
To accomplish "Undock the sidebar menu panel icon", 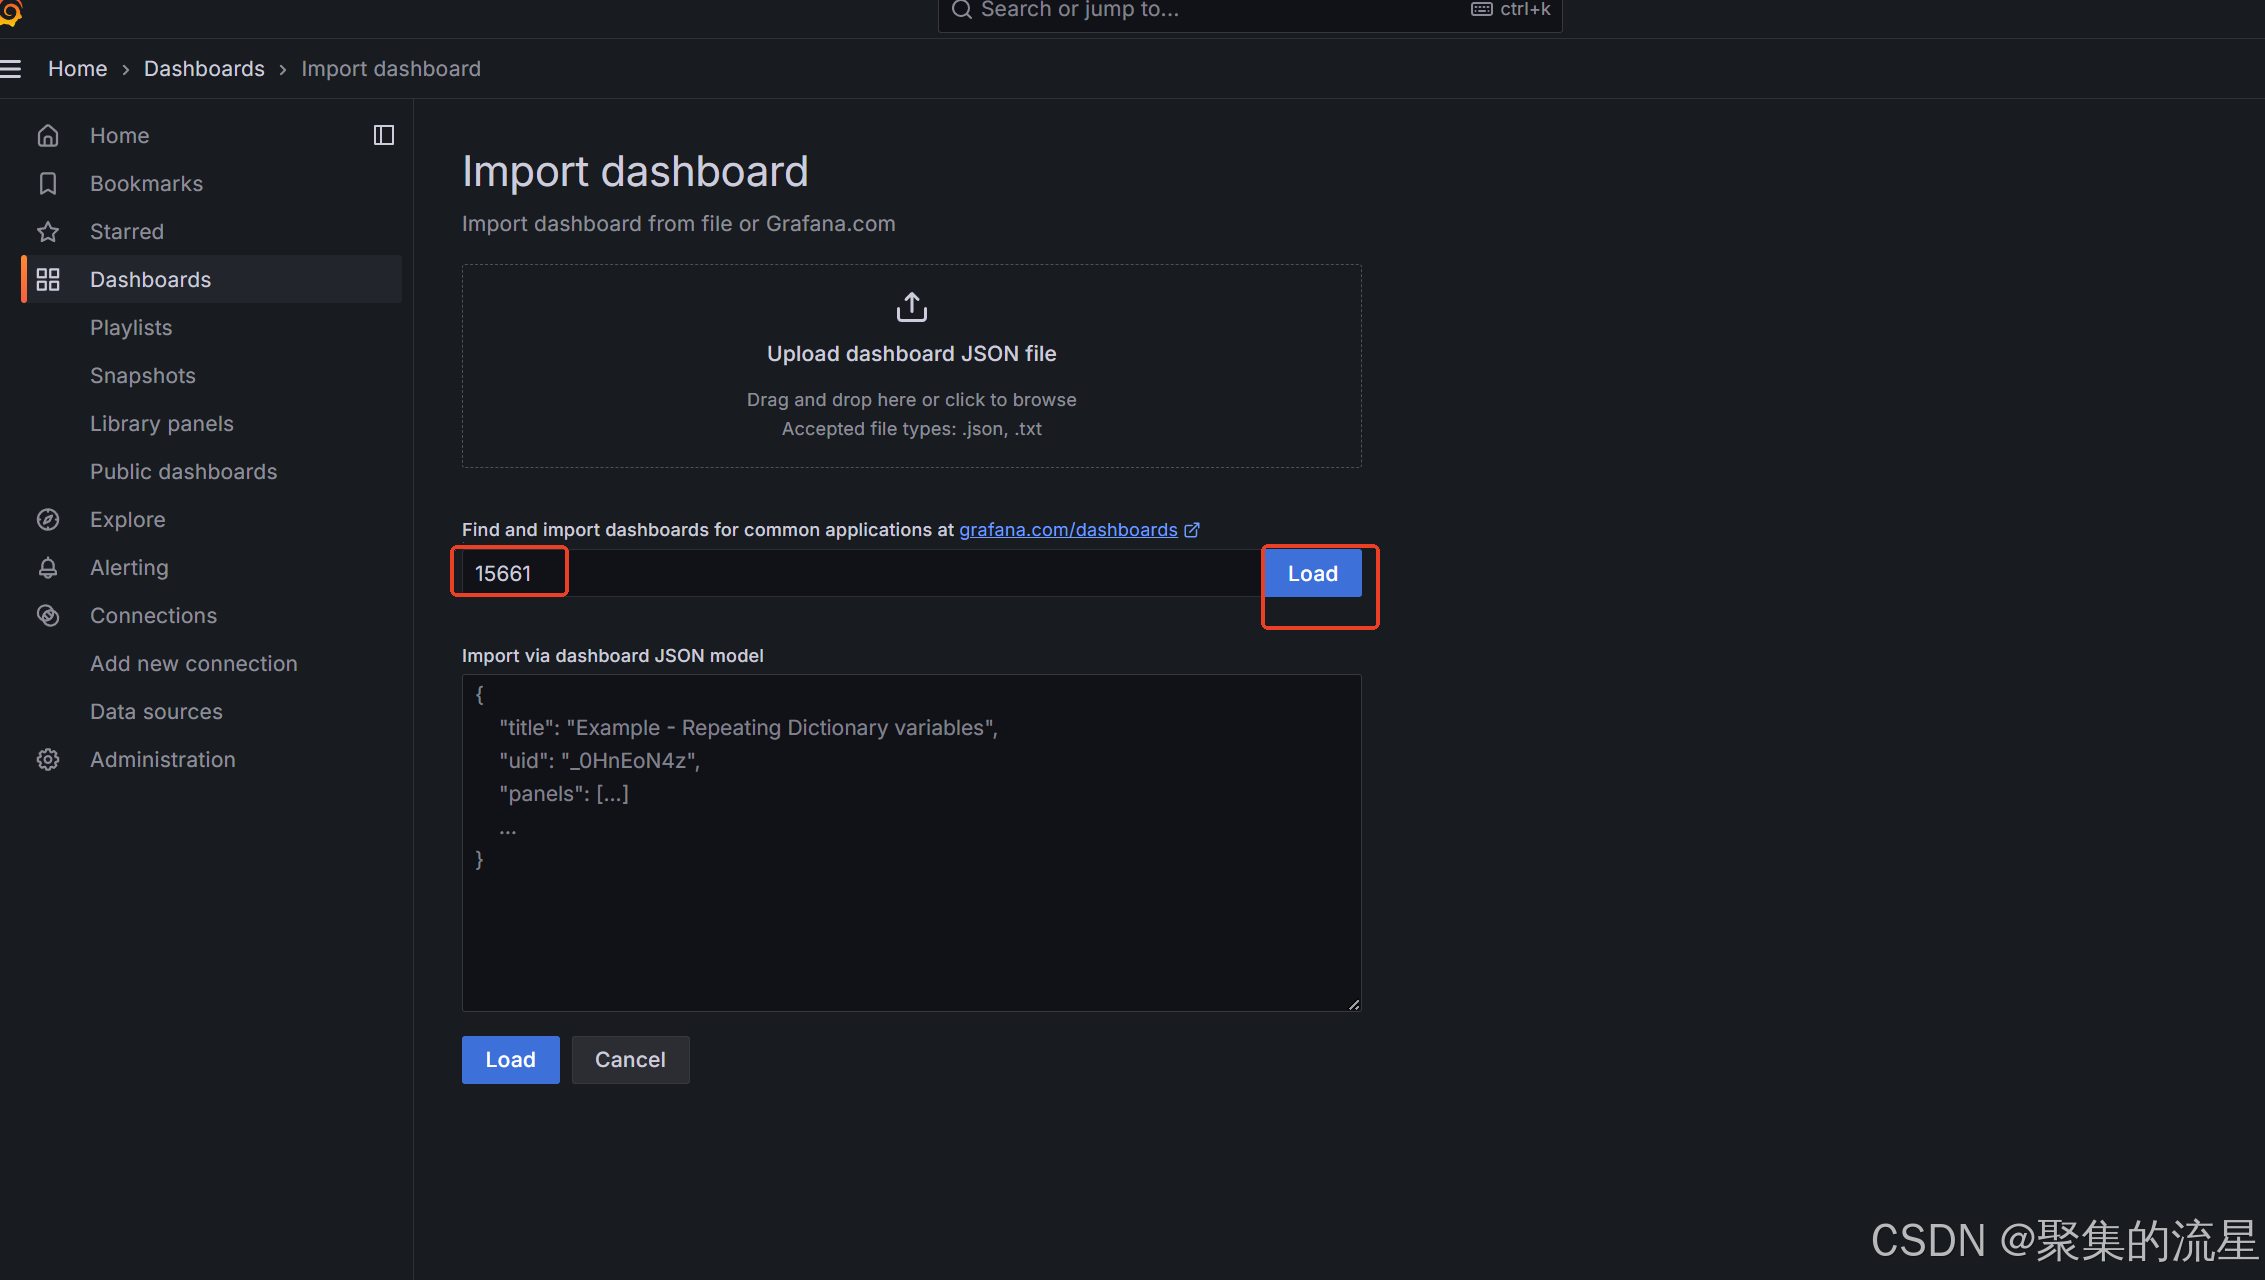I will coord(384,135).
